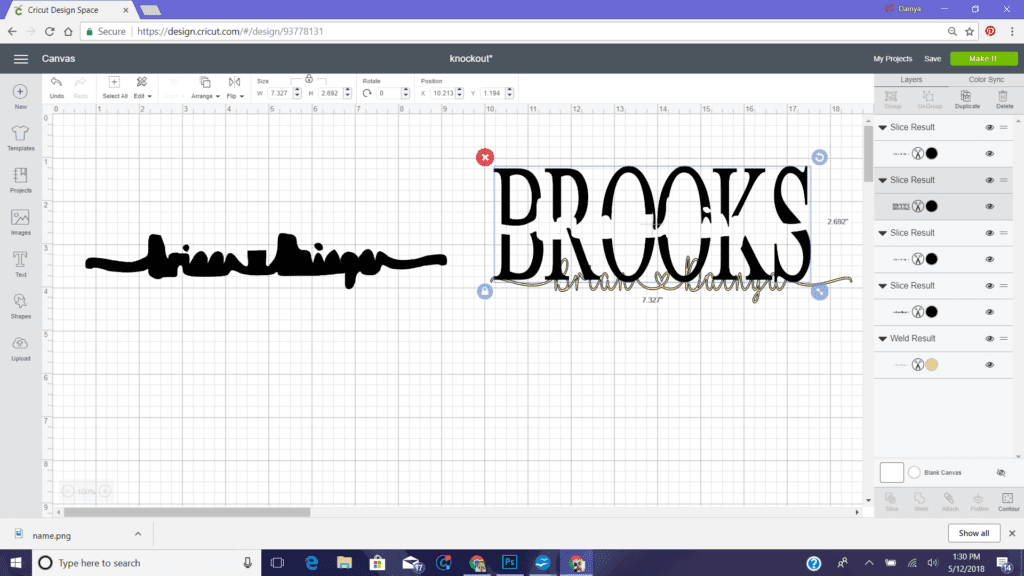Click the black swatch of the BROOKS slice layer

[931, 206]
